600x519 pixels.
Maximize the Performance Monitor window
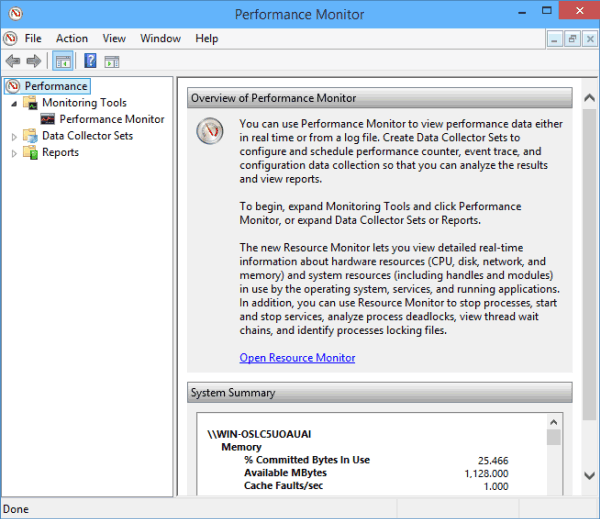pos(547,11)
